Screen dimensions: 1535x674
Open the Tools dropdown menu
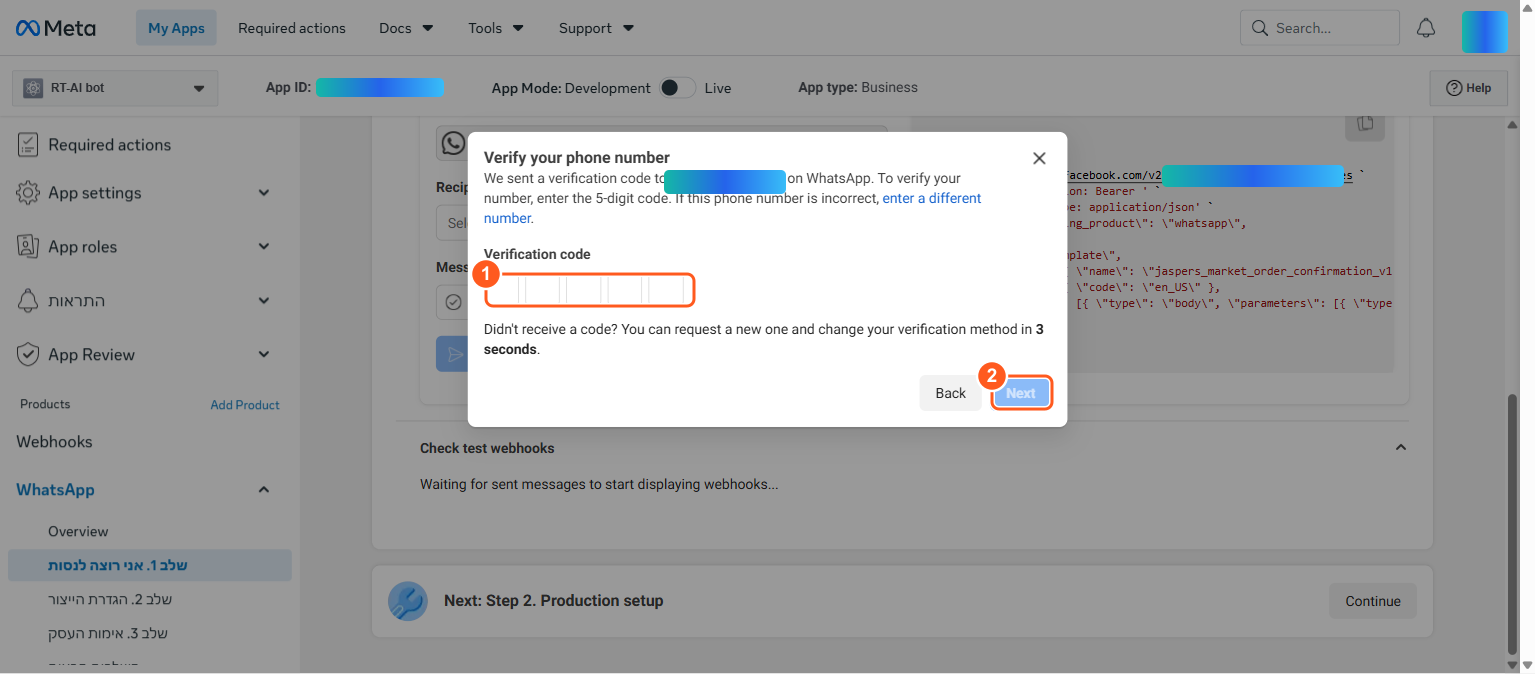click(x=496, y=28)
